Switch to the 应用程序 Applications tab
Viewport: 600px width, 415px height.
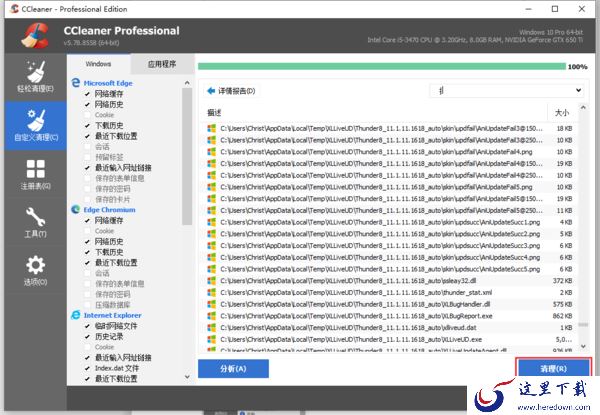162,64
